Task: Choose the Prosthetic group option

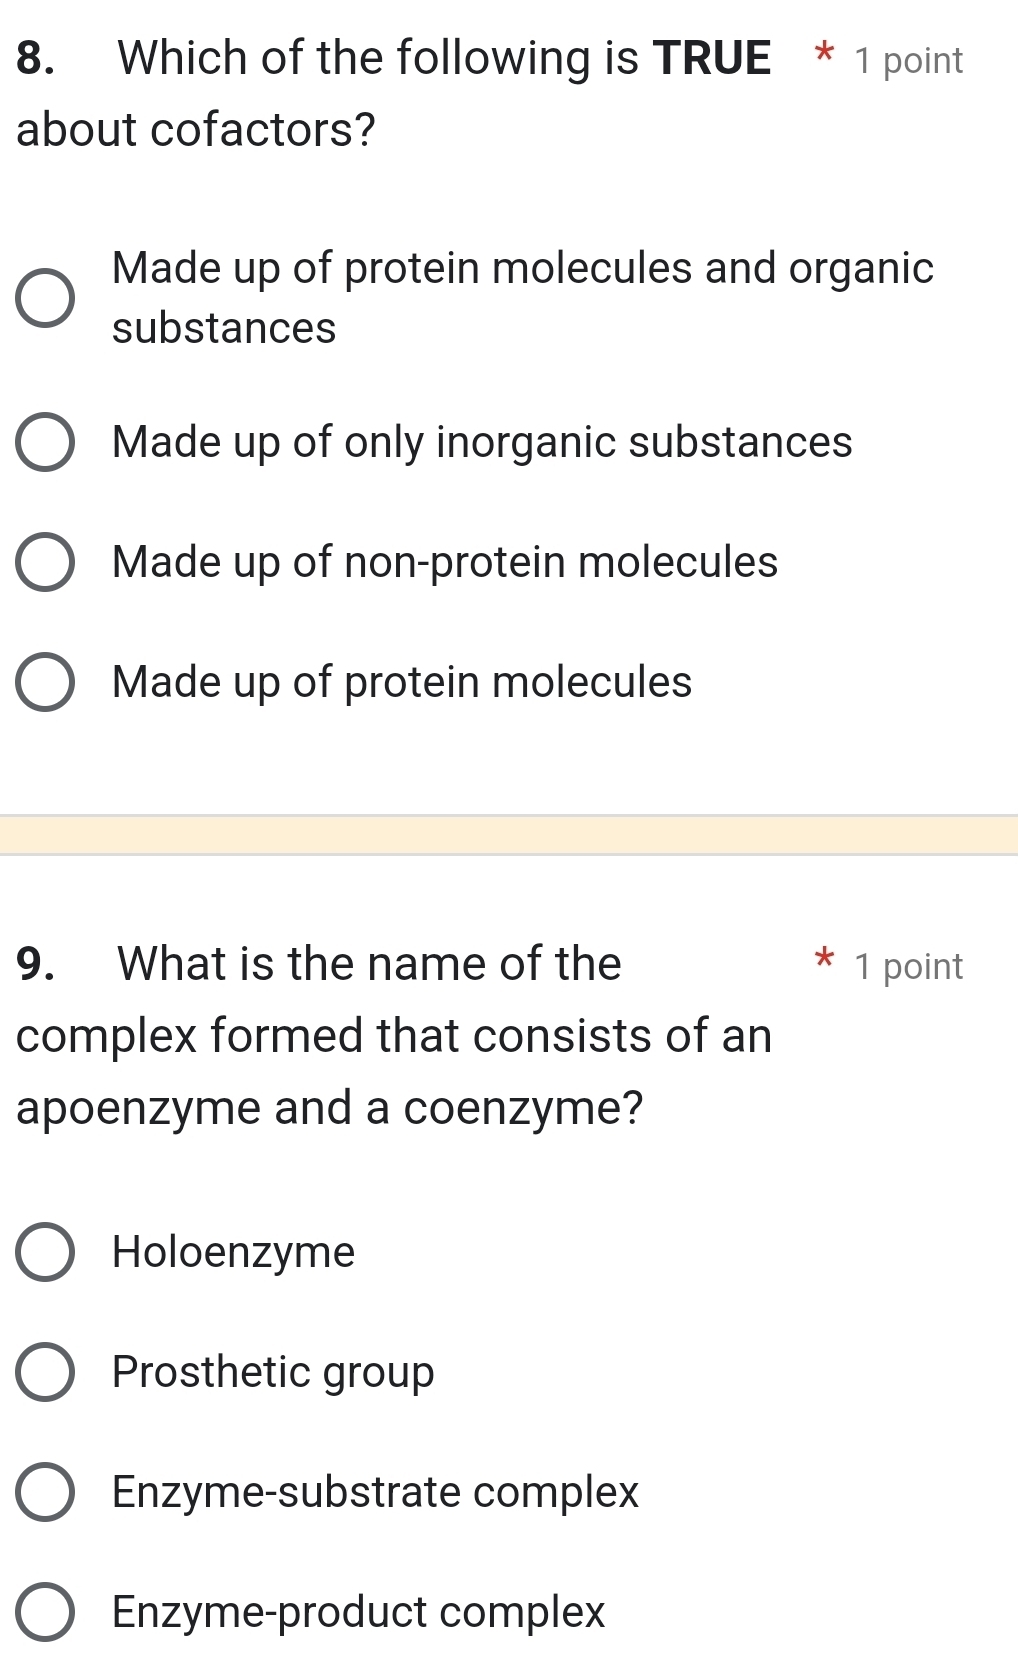Action: [44, 1372]
